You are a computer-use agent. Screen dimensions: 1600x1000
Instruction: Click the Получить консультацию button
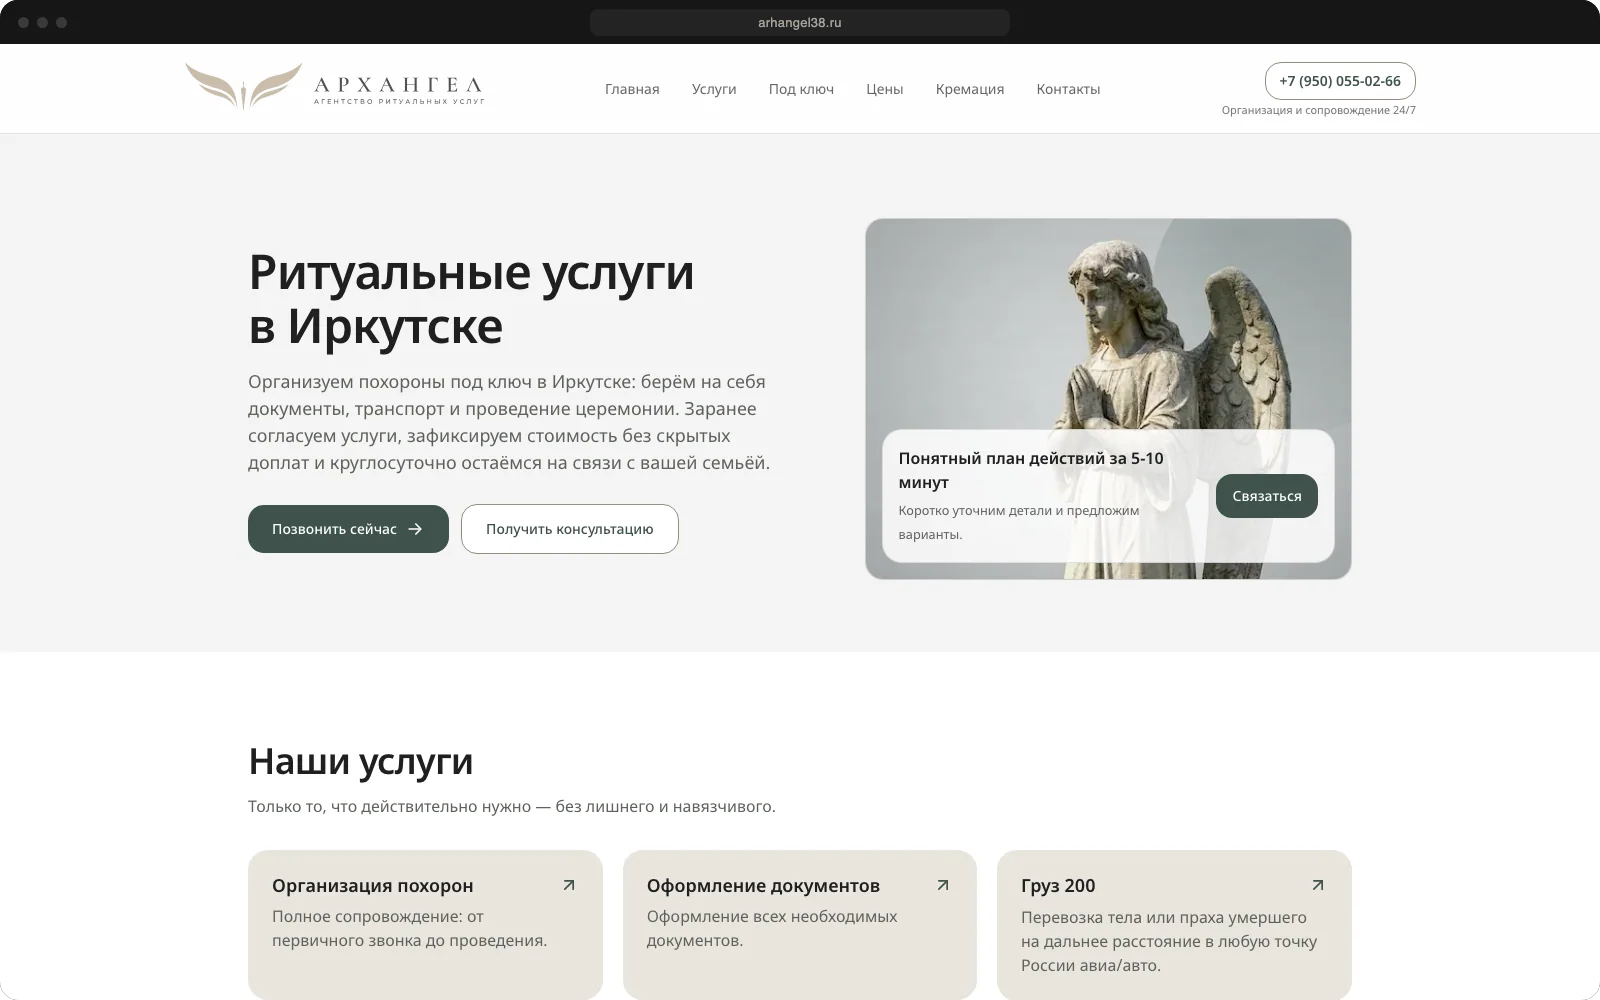570,529
